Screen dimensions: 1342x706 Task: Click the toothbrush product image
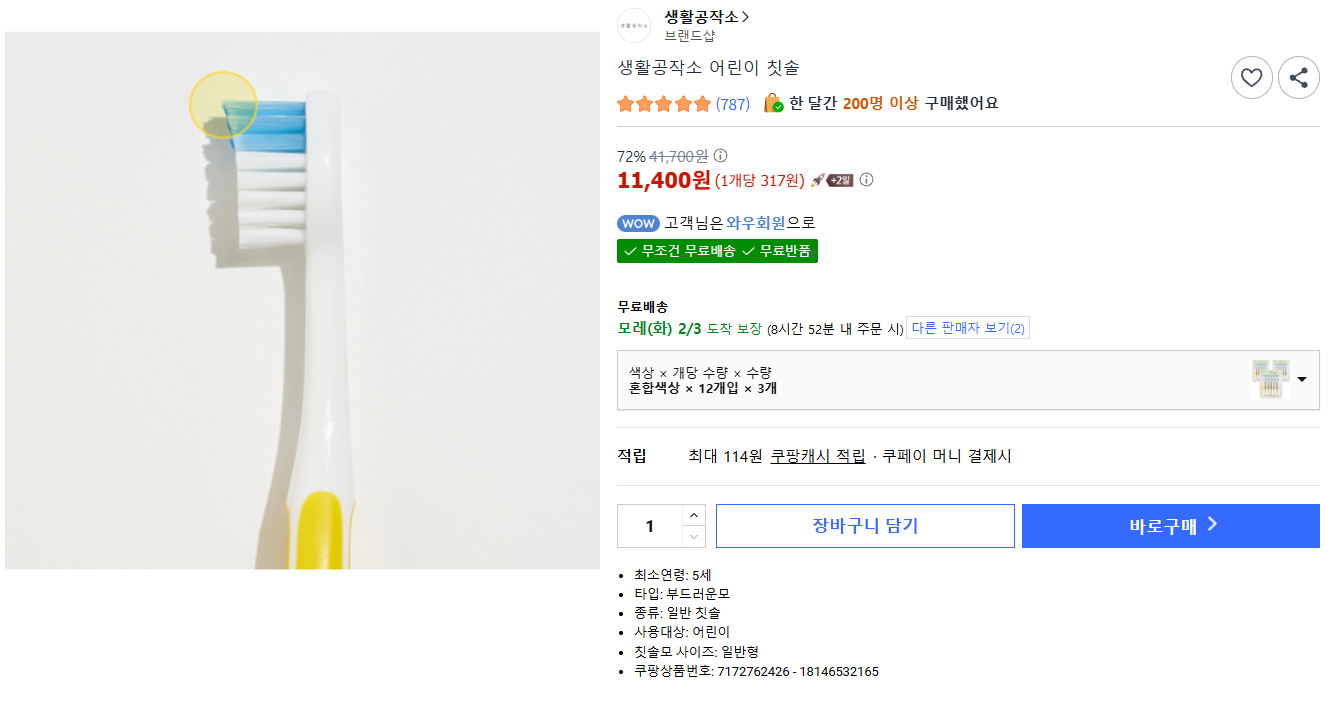(302, 300)
